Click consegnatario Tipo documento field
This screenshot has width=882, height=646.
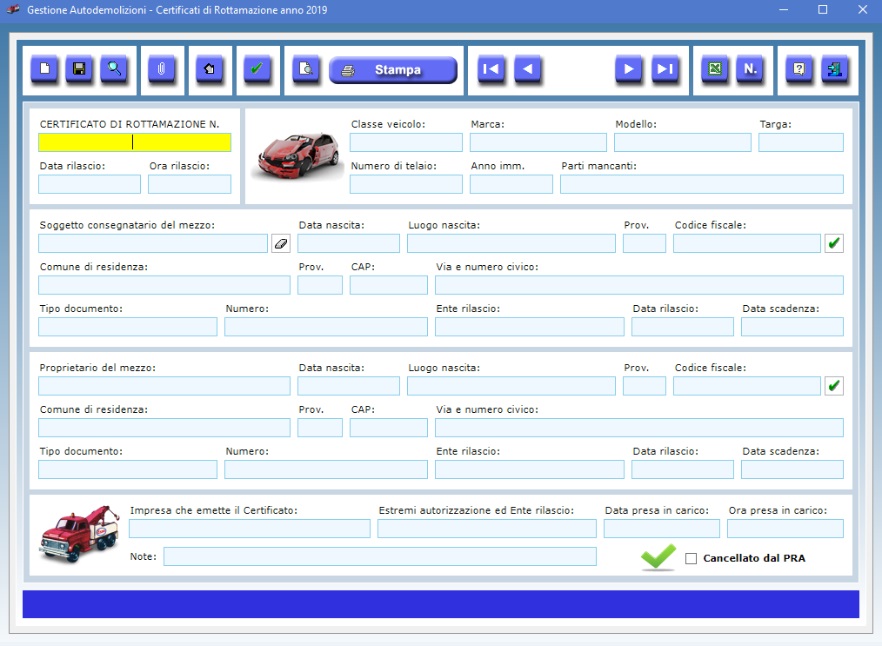[128, 326]
